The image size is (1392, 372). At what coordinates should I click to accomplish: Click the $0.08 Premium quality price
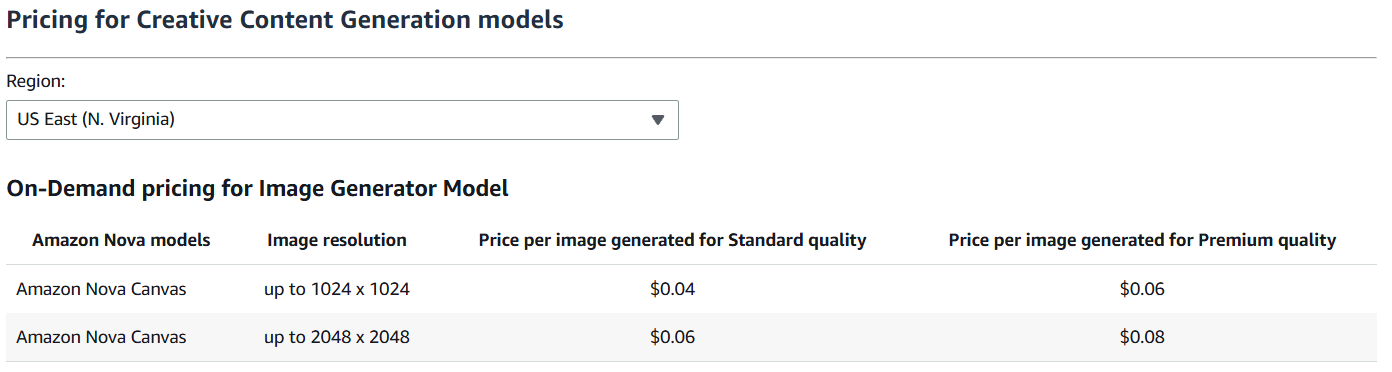[x=1142, y=337]
